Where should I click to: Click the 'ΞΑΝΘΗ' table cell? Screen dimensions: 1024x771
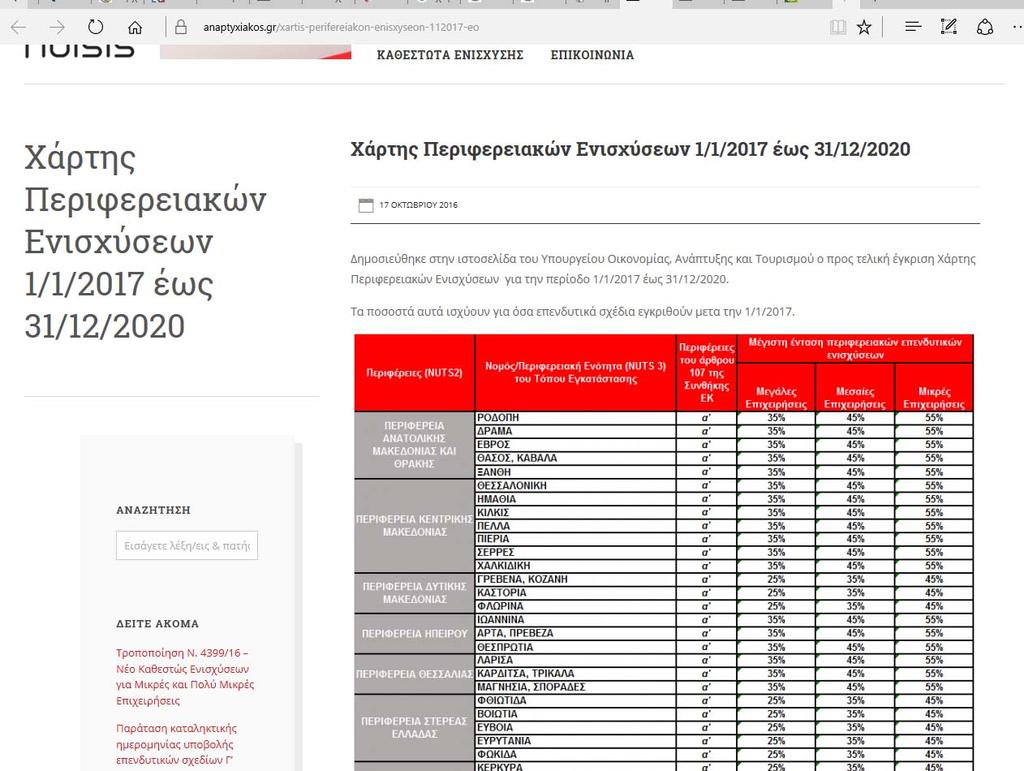pyautogui.click(x=575, y=472)
